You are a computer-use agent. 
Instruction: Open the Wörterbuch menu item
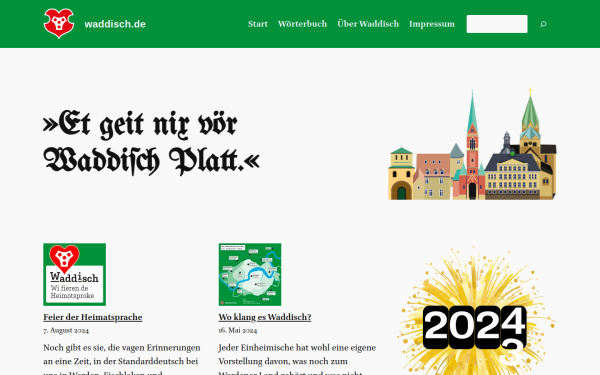pyautogui.click(x=302, y=24)
